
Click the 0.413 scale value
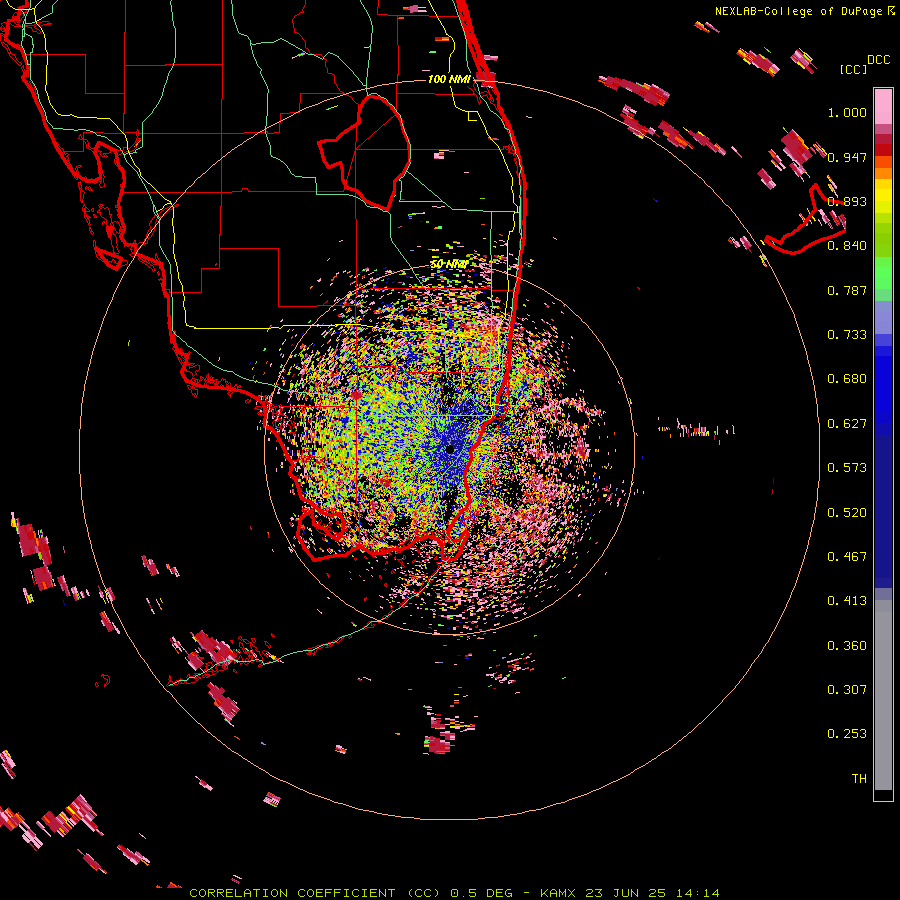pos(847,601)
